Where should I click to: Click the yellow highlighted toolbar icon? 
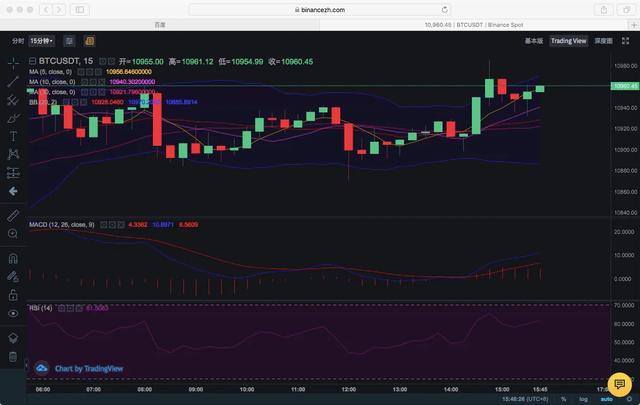(x=89, y=41)
